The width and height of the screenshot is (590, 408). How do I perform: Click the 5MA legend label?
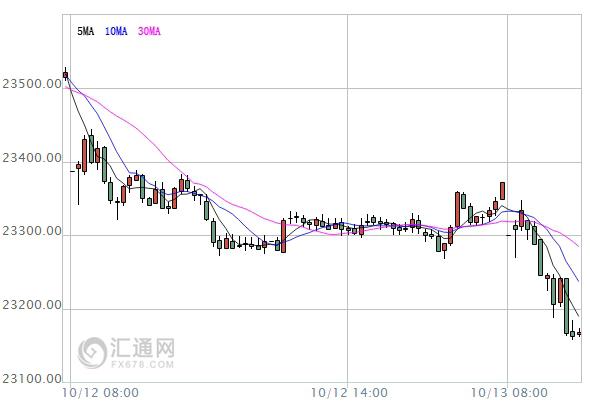coord(85,31)
